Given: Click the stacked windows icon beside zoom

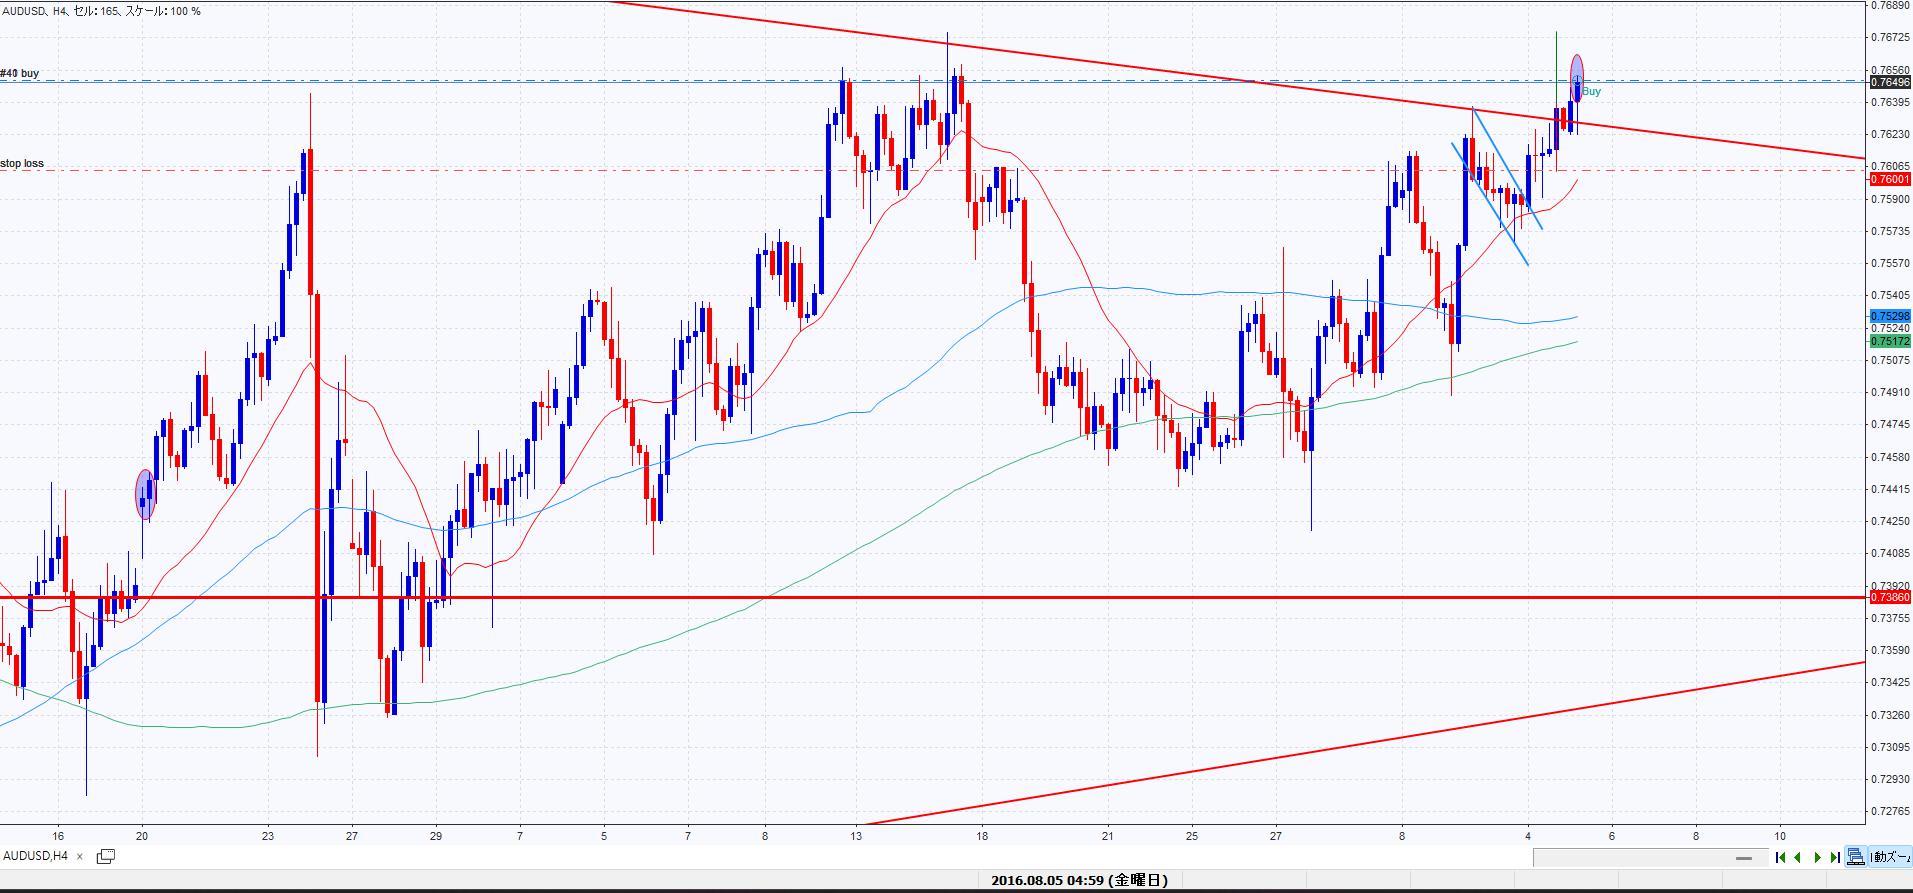Looking at the screenshot, I should click(x=1856, y=857).
